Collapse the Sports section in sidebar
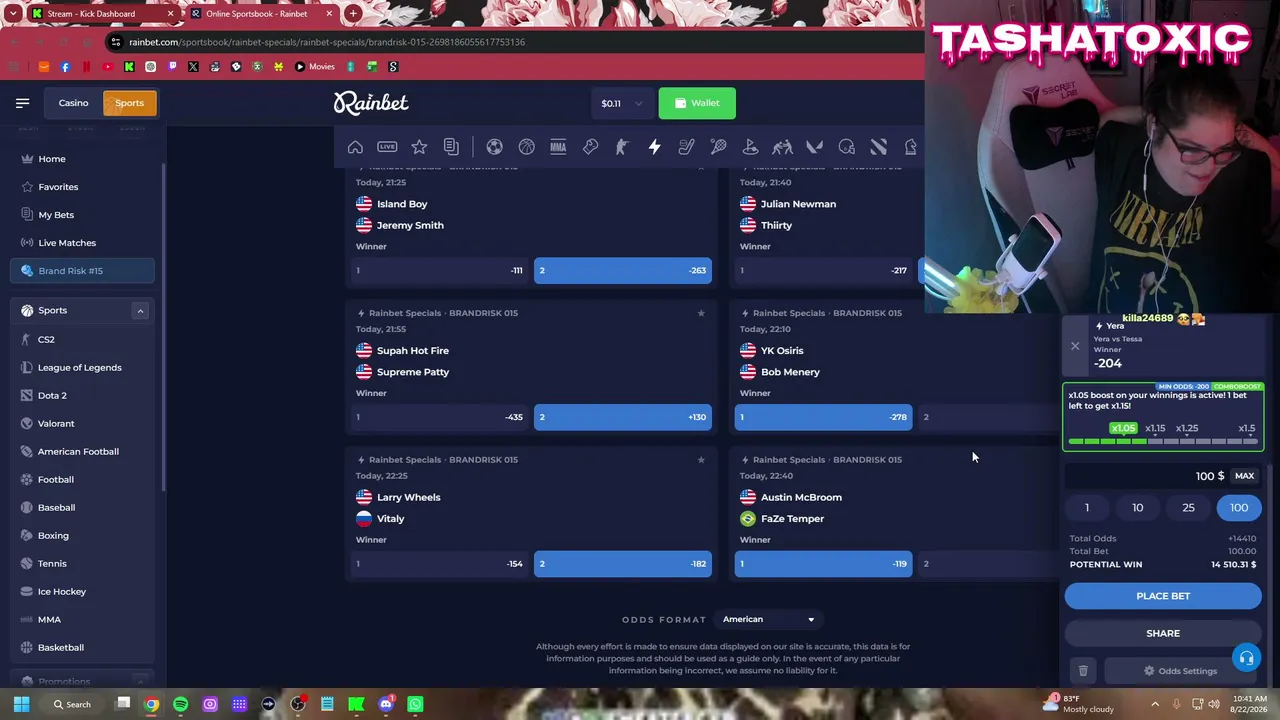Screen dimensions: 1280x720 click(140, 311)
